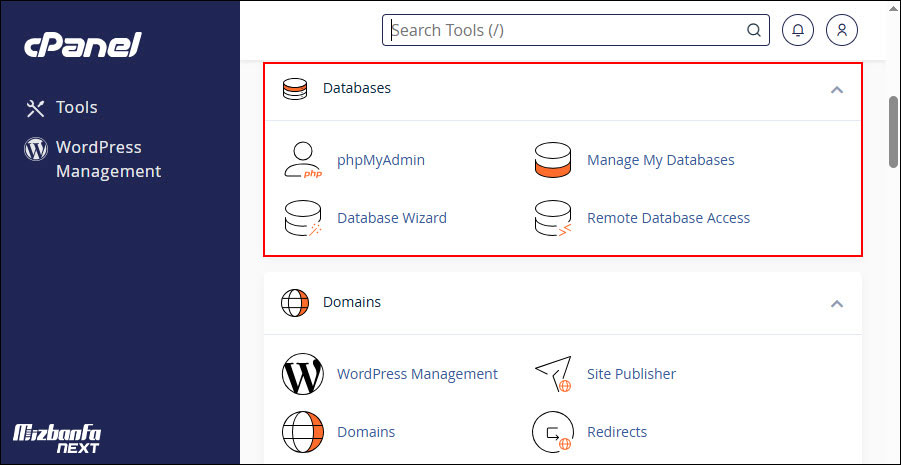This screenshot has width=901, height=465.
Task: Click the search magnifier icon
Action: click(753, 30)
